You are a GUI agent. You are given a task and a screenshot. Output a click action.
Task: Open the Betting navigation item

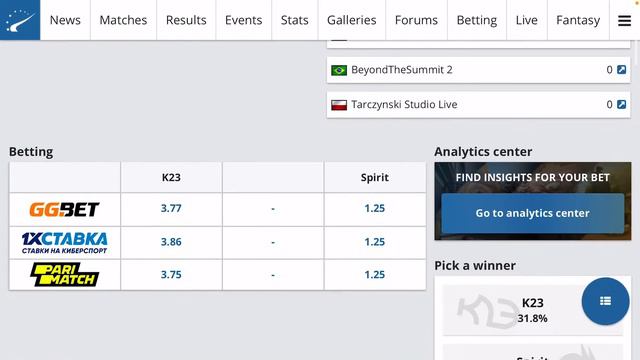click(x=477, y=20)
